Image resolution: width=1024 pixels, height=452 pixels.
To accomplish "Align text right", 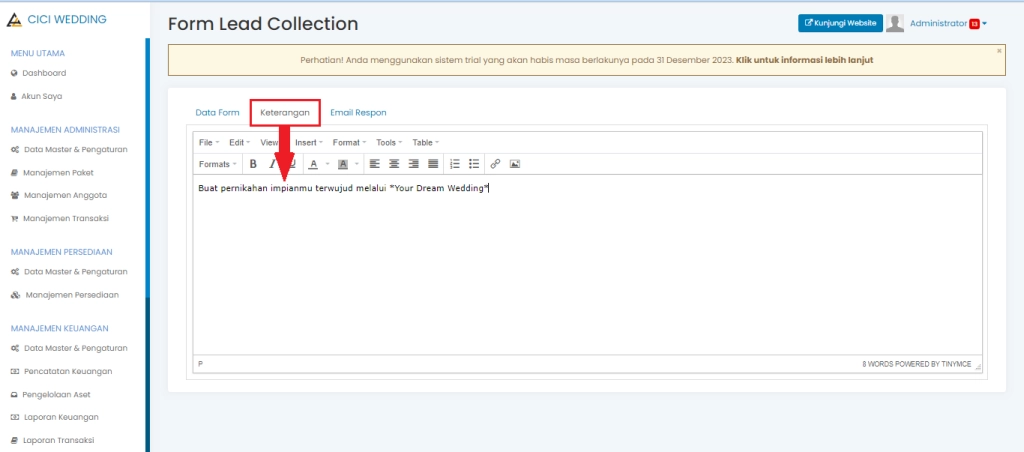I will [413, 164].
